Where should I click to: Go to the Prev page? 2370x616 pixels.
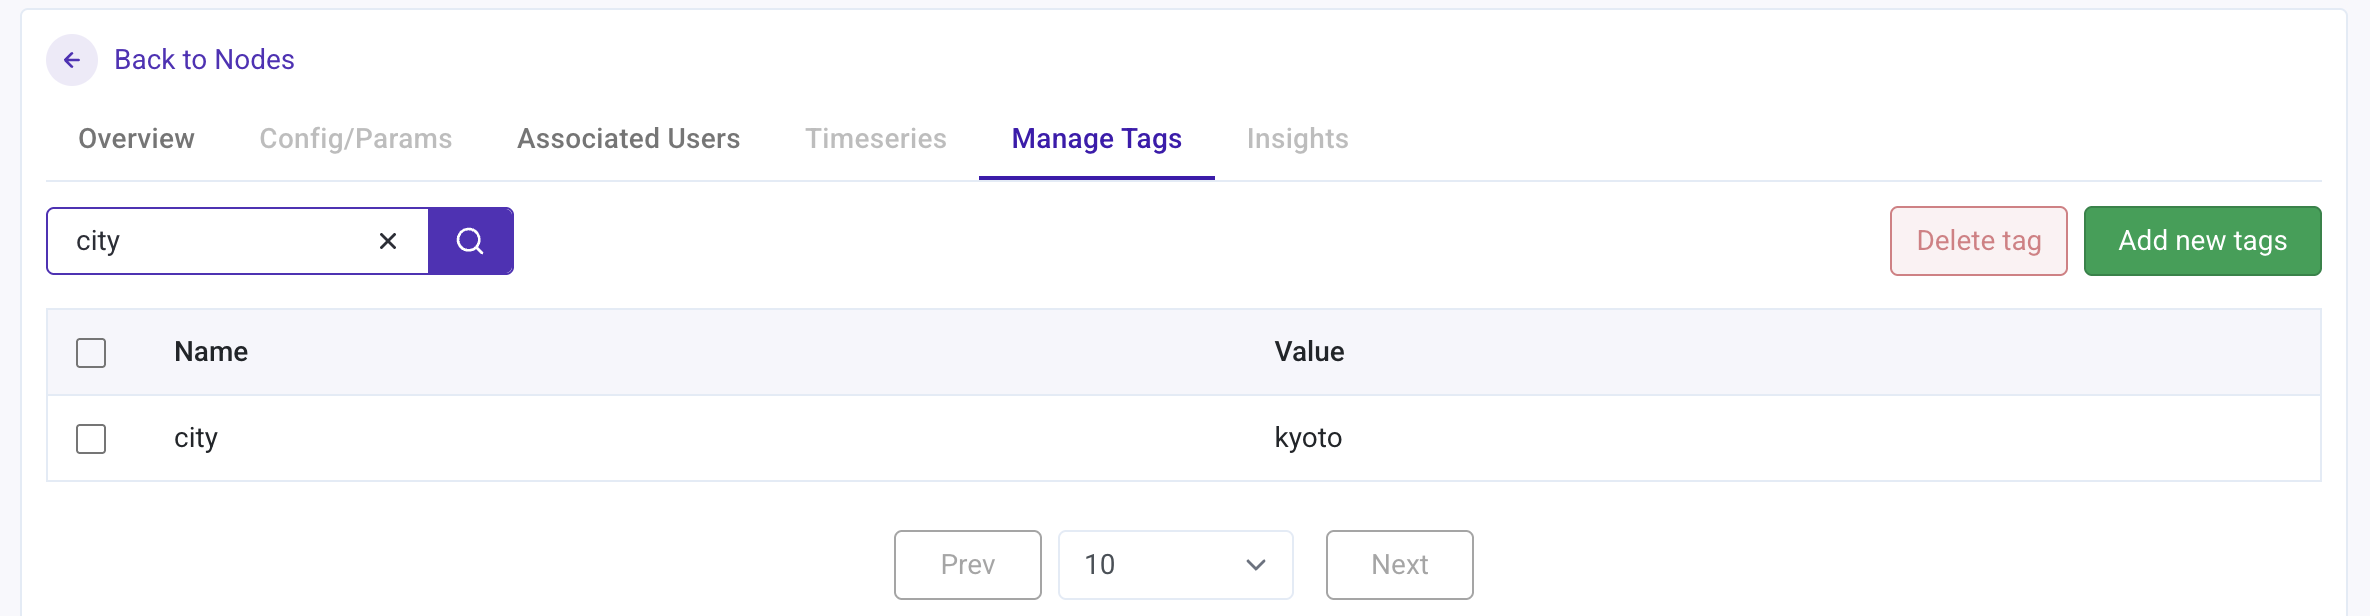967,565
